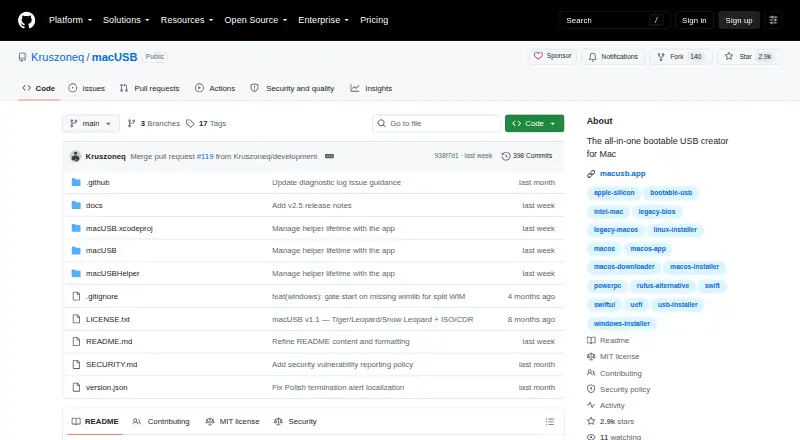Click the Notifications bell button

coord(613,57)
